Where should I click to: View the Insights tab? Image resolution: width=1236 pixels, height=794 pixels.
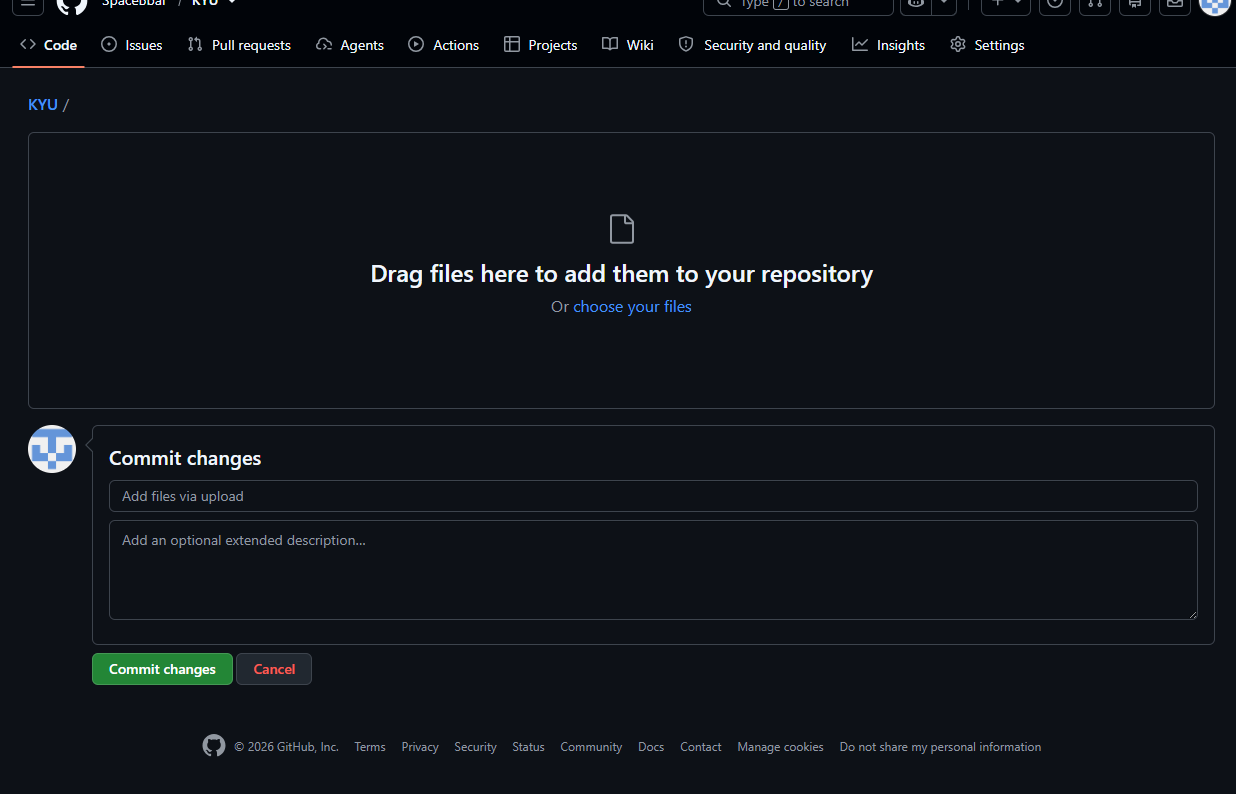pyautogui.click(x=889, y=45)
